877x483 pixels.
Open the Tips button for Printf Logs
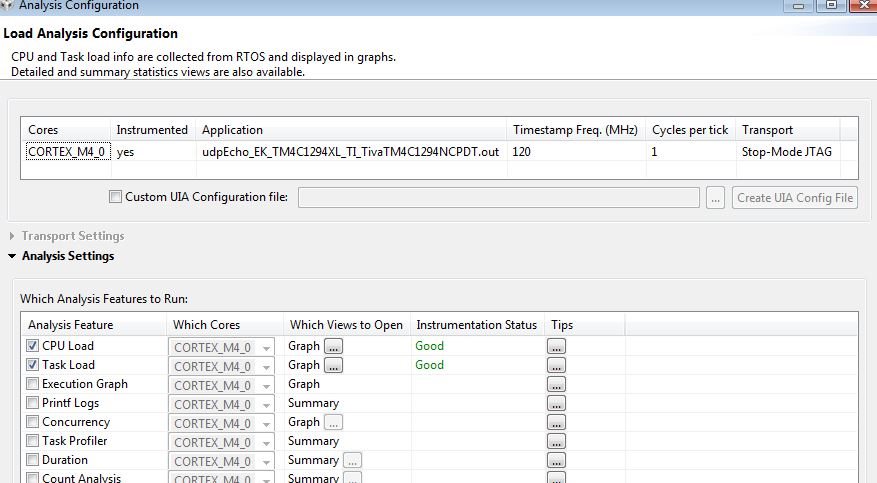(x=556, y=403)
